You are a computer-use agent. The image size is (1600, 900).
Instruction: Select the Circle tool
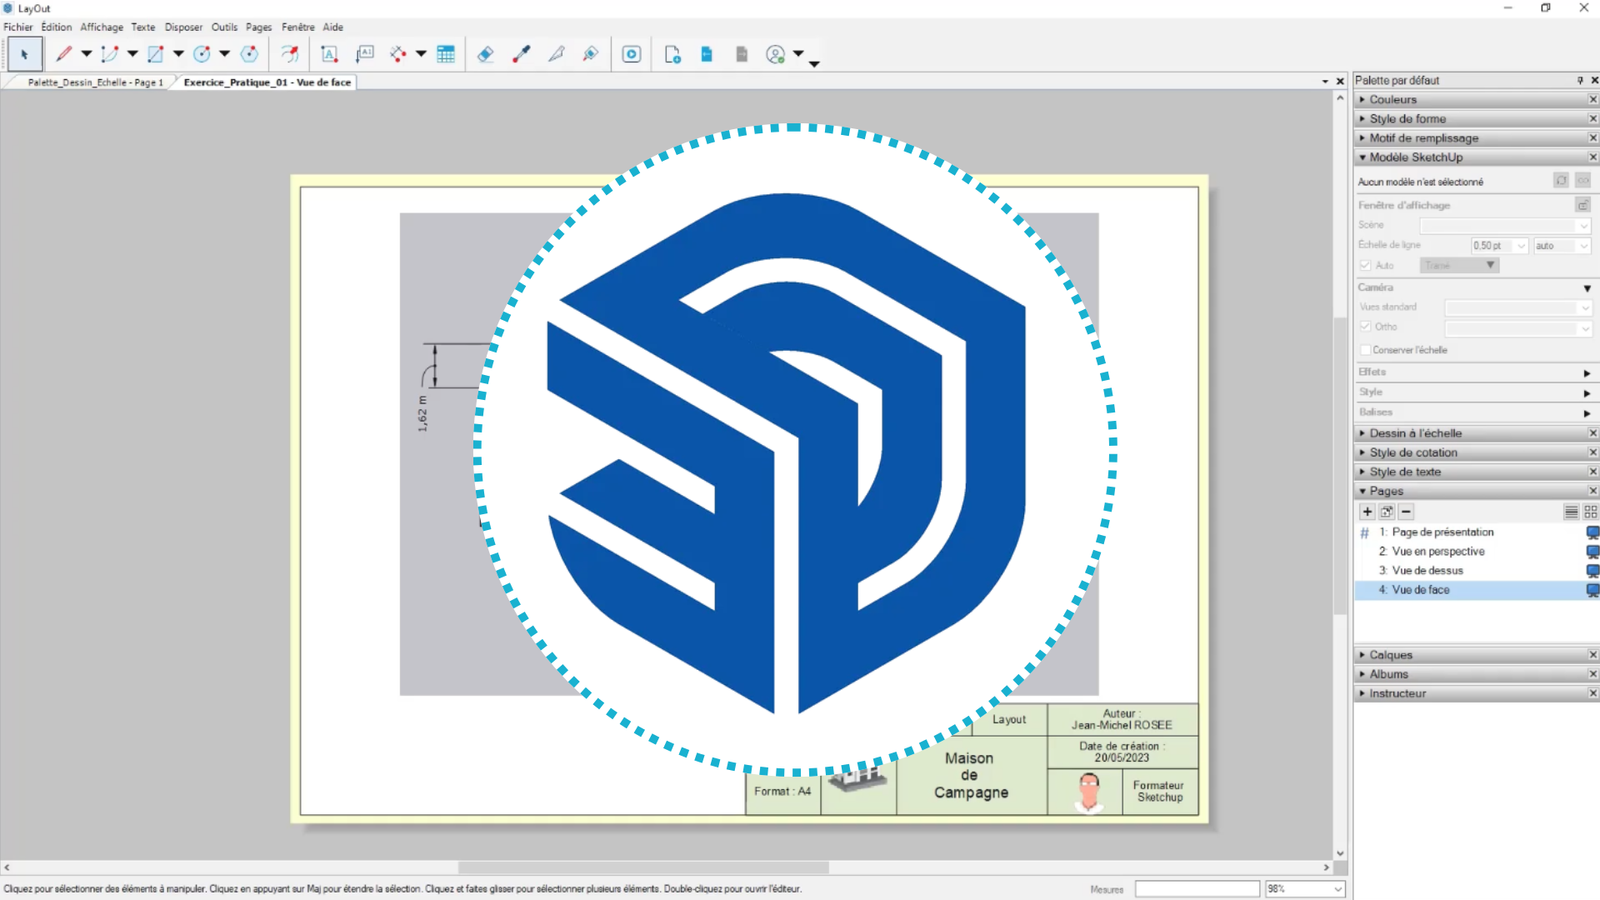(202, 54)
